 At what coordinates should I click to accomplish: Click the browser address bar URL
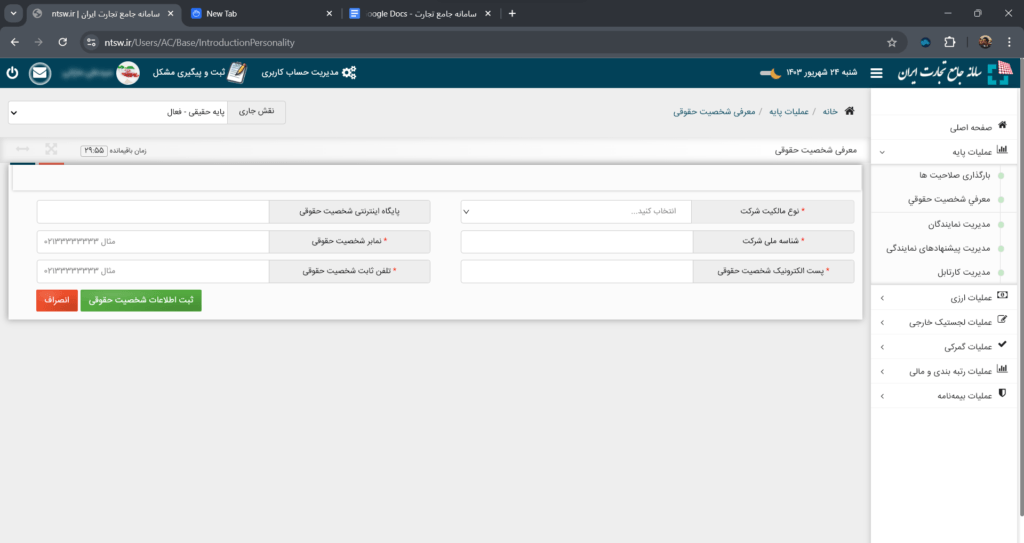pyautogui.click(x=199, y=42)
